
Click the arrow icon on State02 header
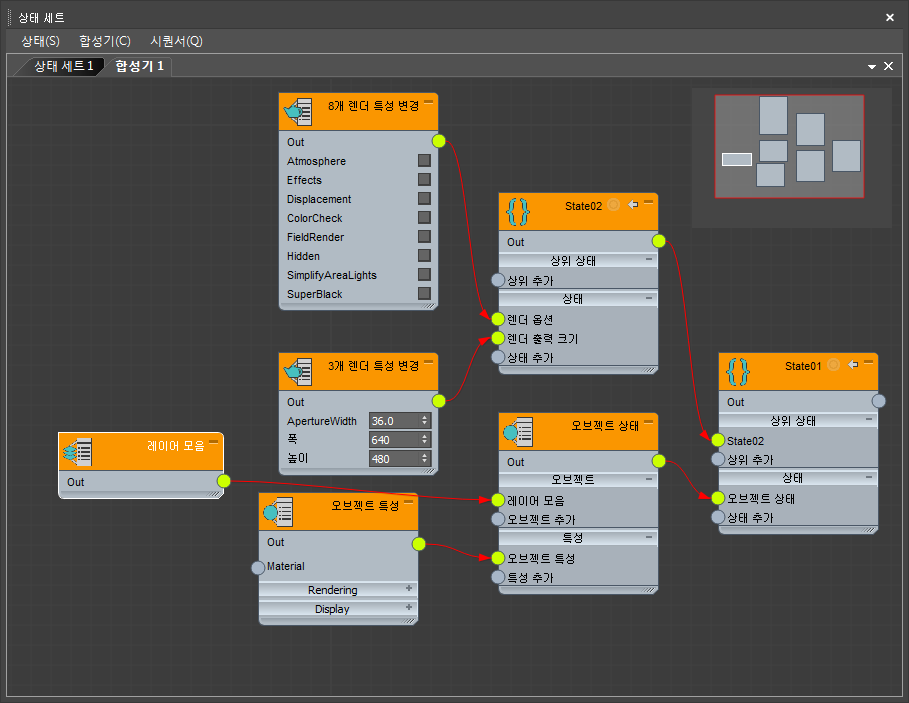pyautogui.click(x=633, y=205)
